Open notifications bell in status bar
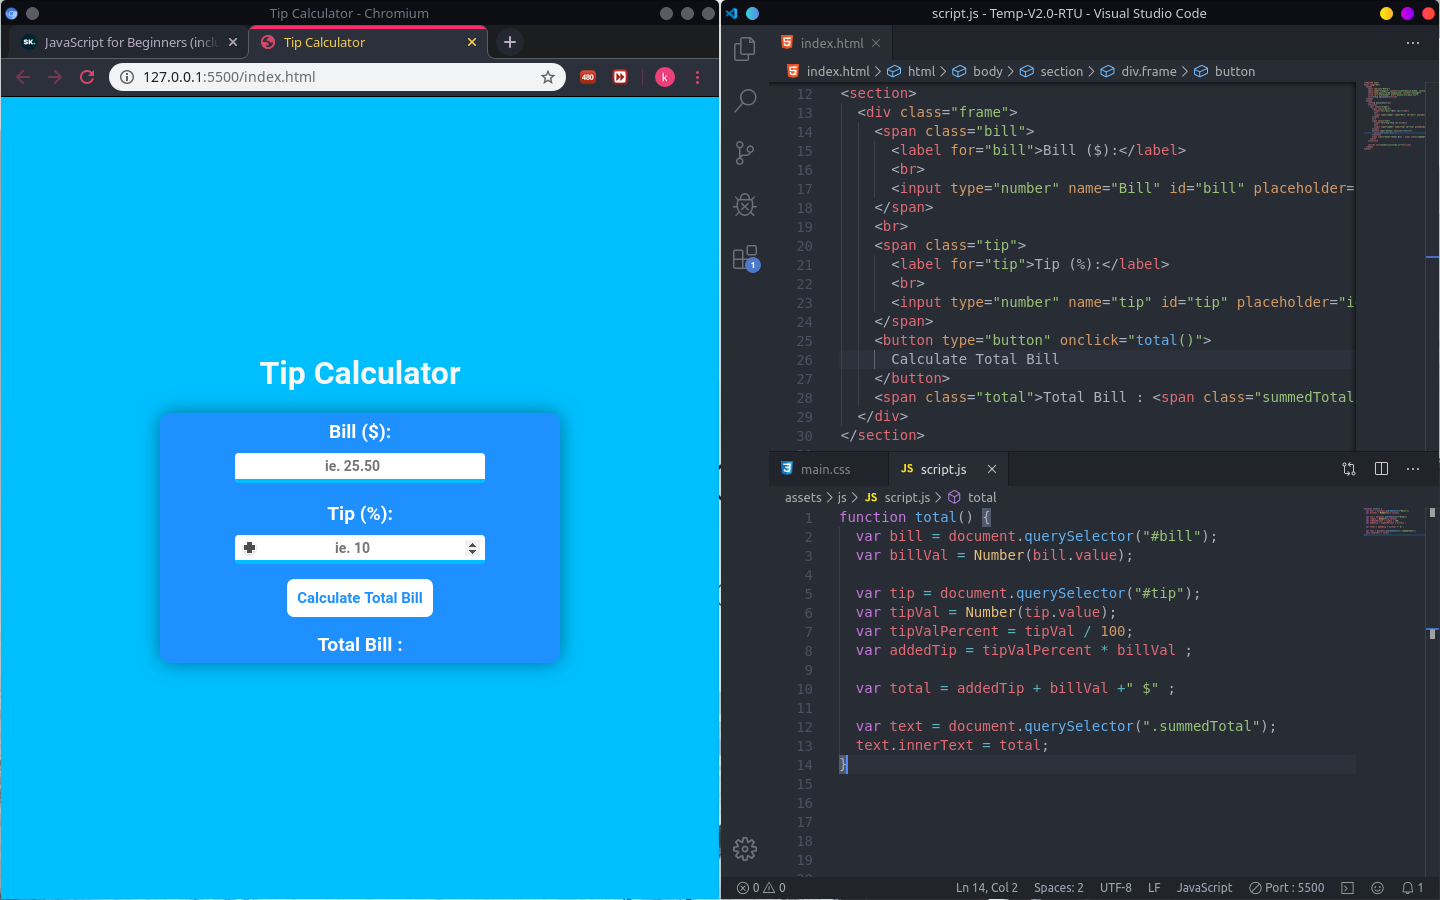 1412,888
